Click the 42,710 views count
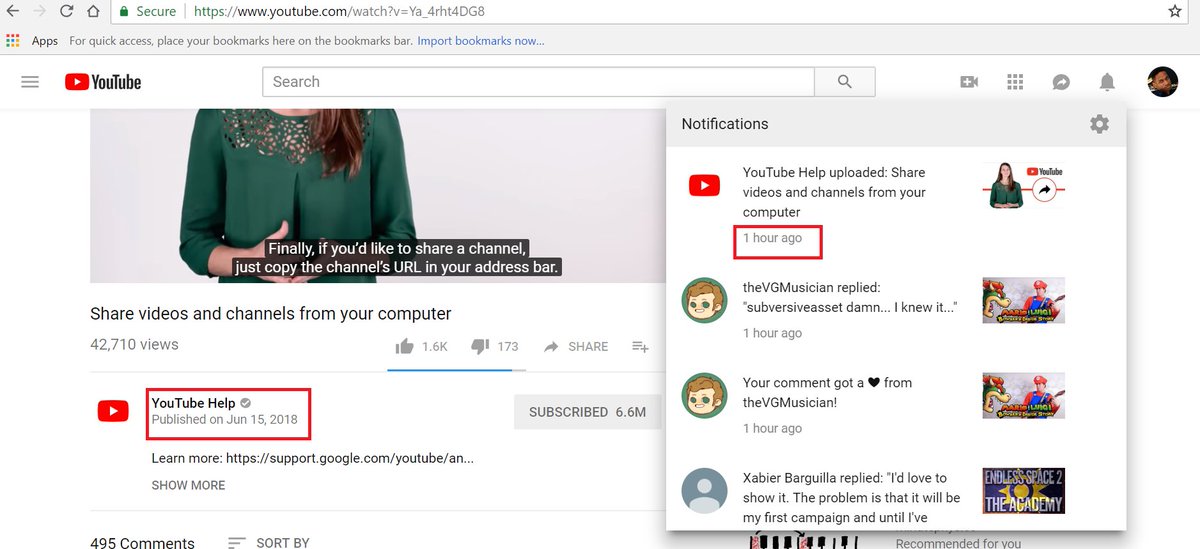 tap(134, 344)
